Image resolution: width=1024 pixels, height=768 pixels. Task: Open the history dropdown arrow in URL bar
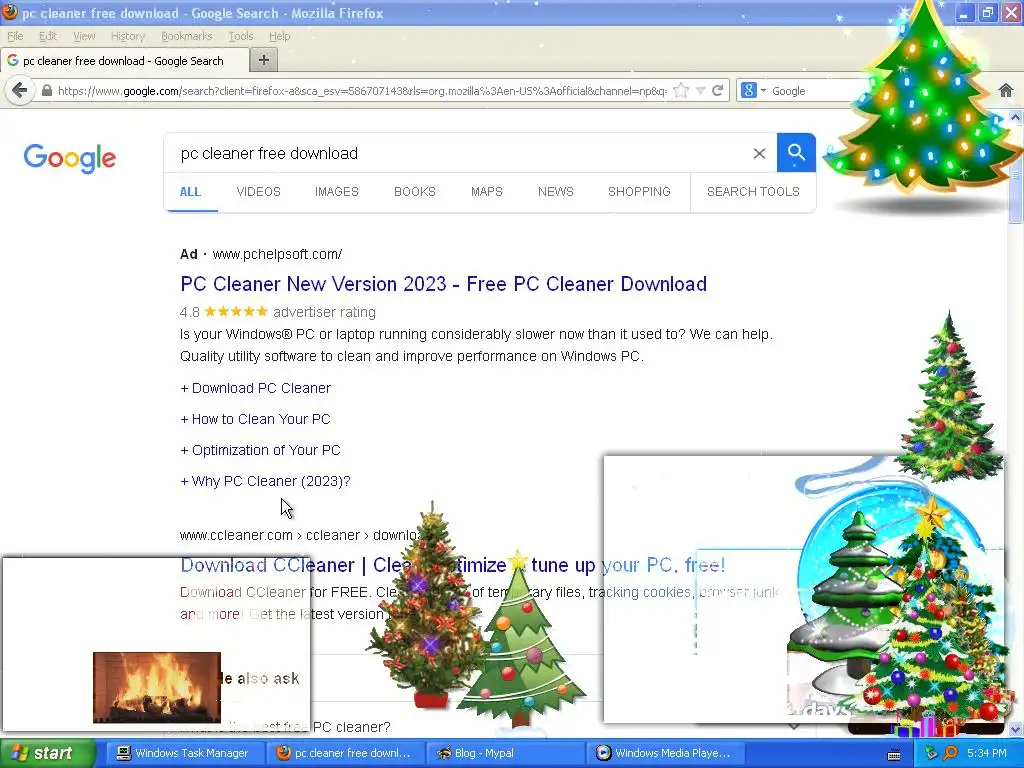pyautogui.click(x=700, y=91)
